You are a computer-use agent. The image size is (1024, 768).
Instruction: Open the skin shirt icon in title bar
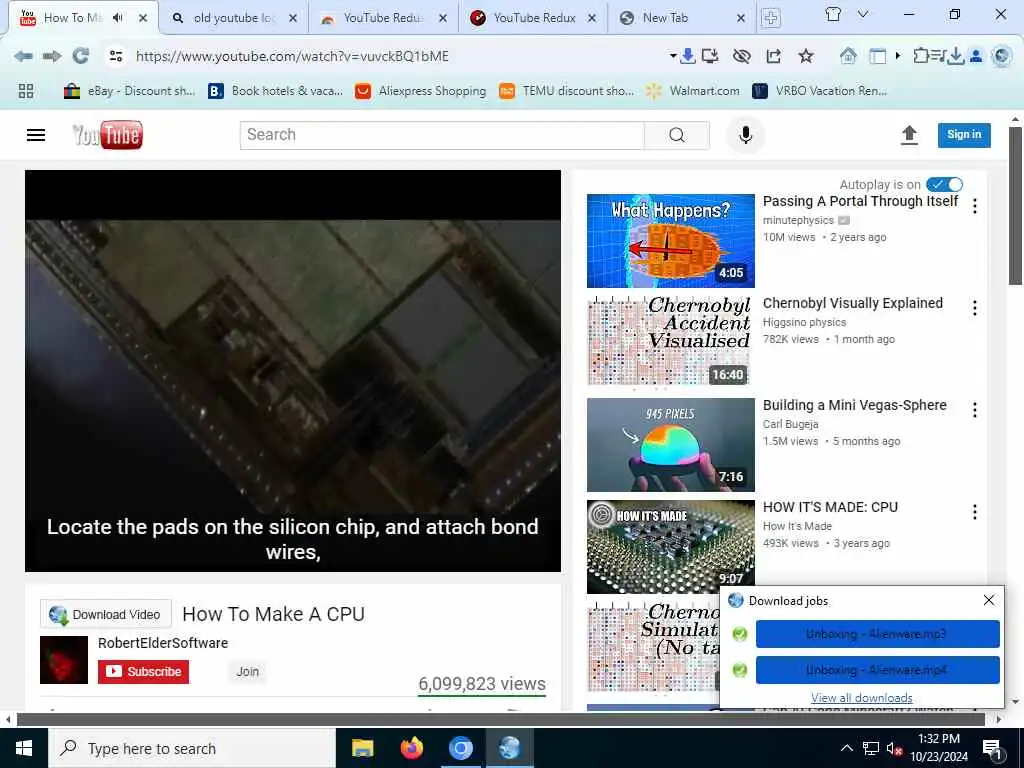[x=833, y=14]
